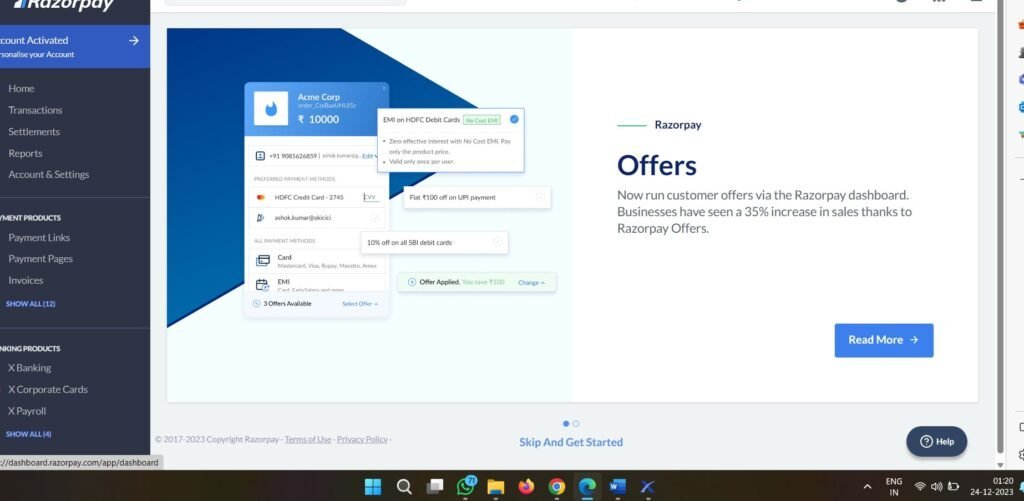
Task: Open Google Chrome from taskbar
Action: pos(556,487)
